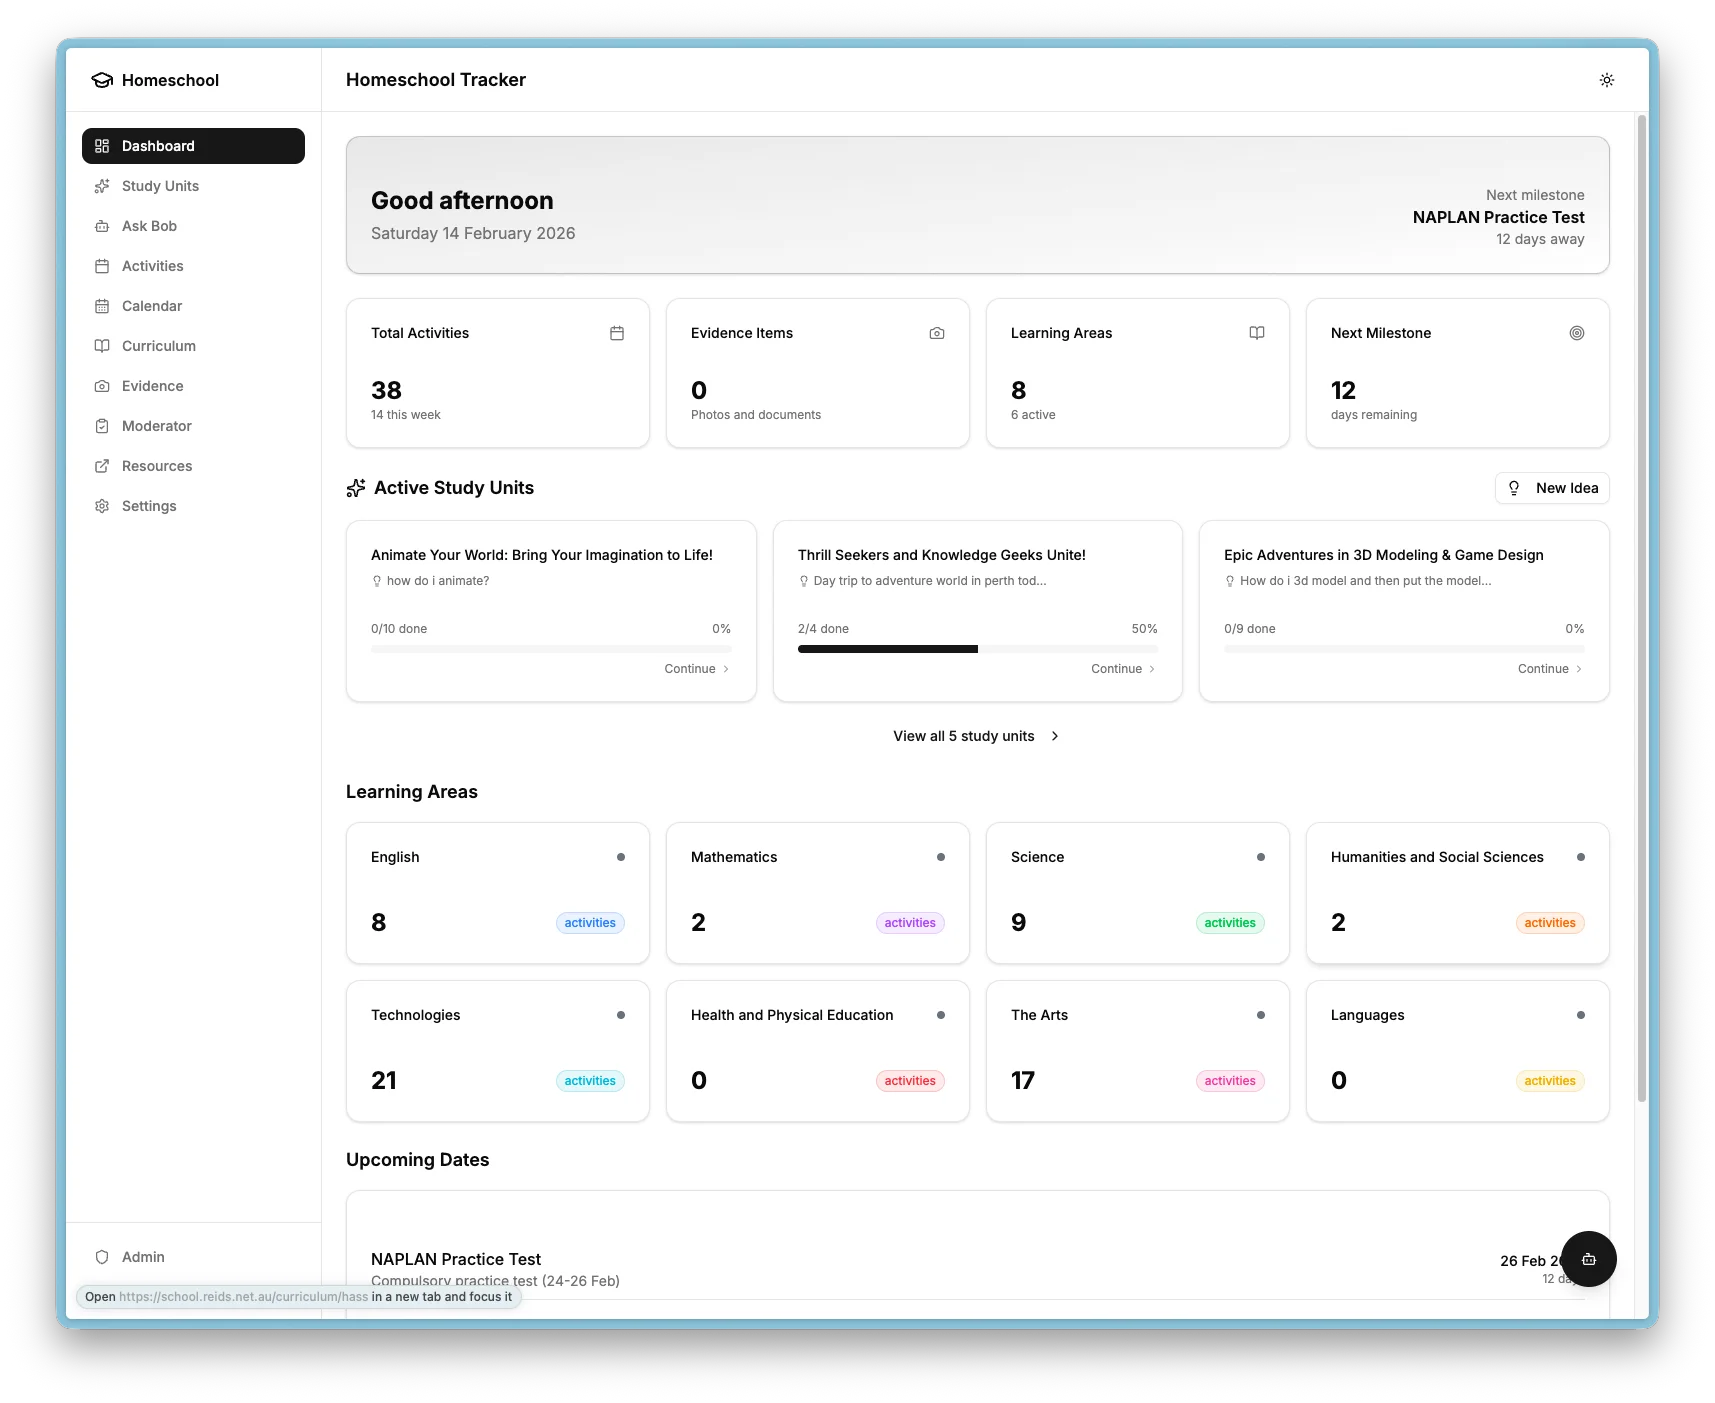Image resolution: width=1715 pixels, height=1403 pixels.
Task: Expand all study units via chevron
Action: point(1055,736)
